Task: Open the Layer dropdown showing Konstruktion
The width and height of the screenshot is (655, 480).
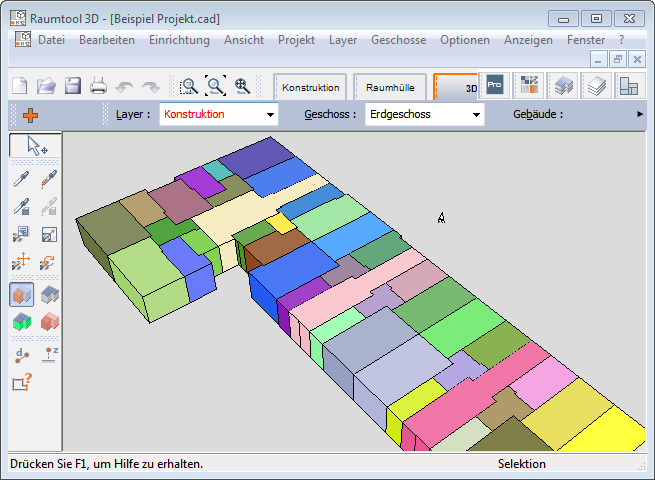Action: point(218,114)
